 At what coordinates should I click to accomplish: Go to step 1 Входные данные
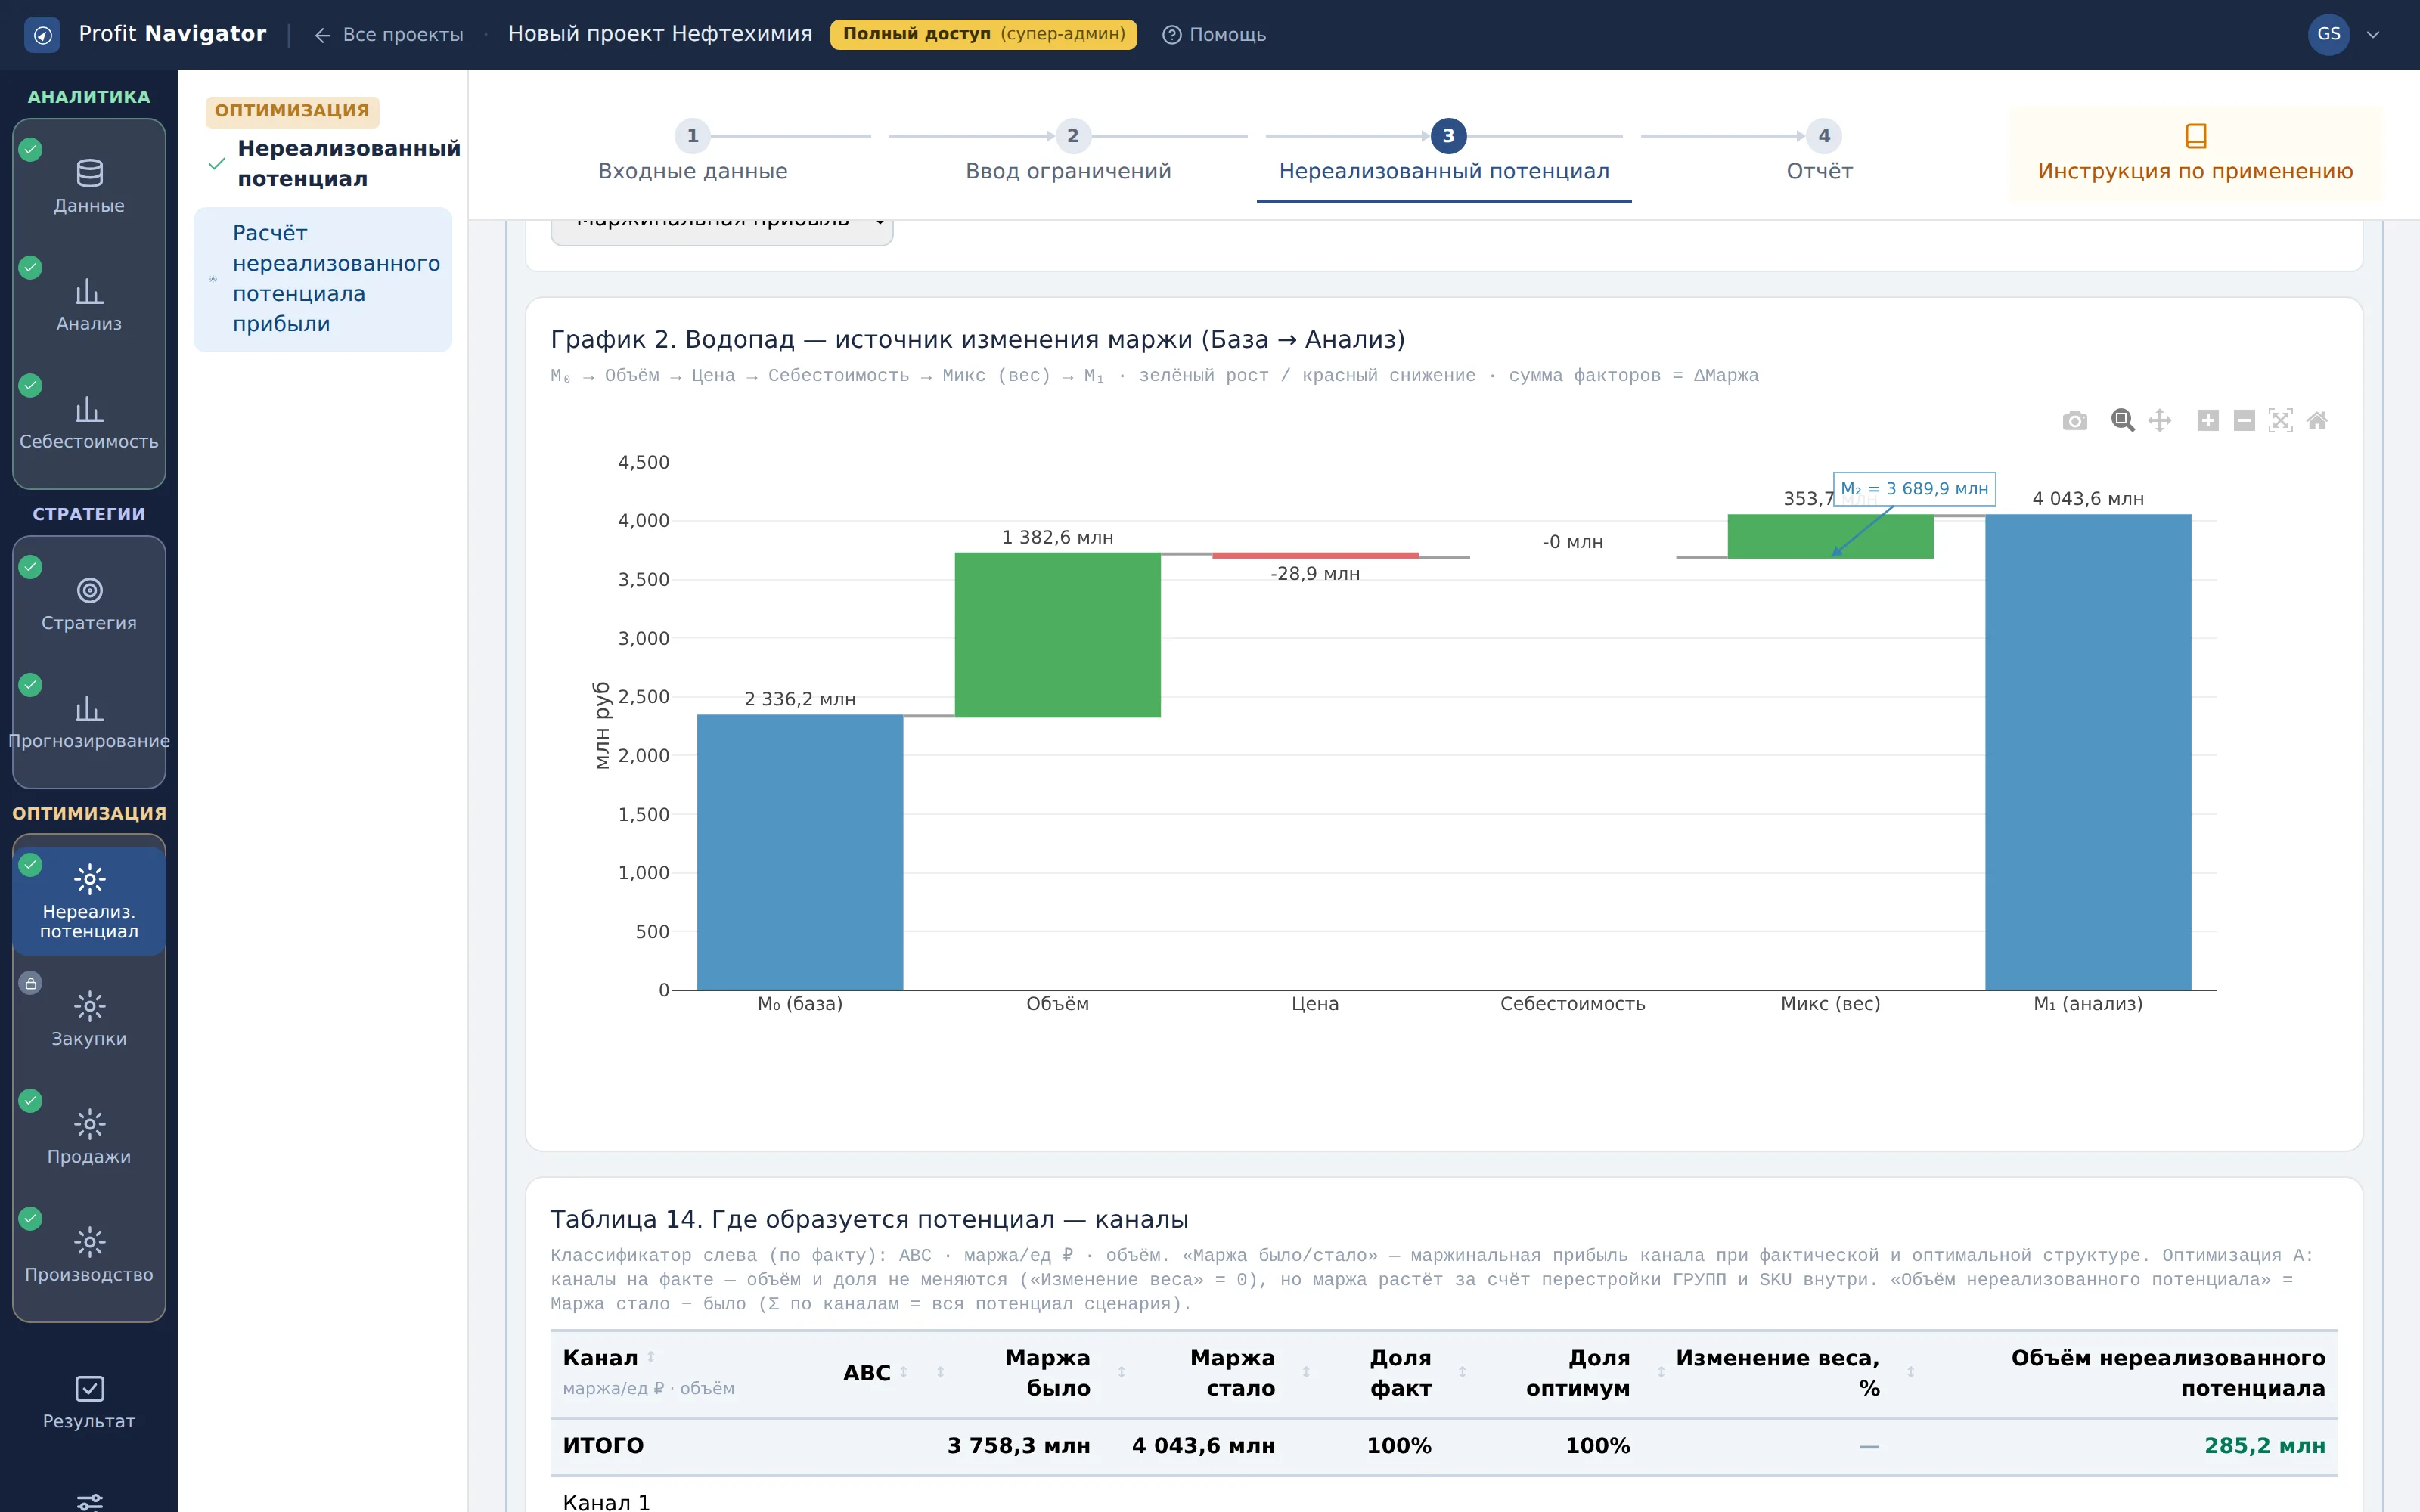(693, 152)
